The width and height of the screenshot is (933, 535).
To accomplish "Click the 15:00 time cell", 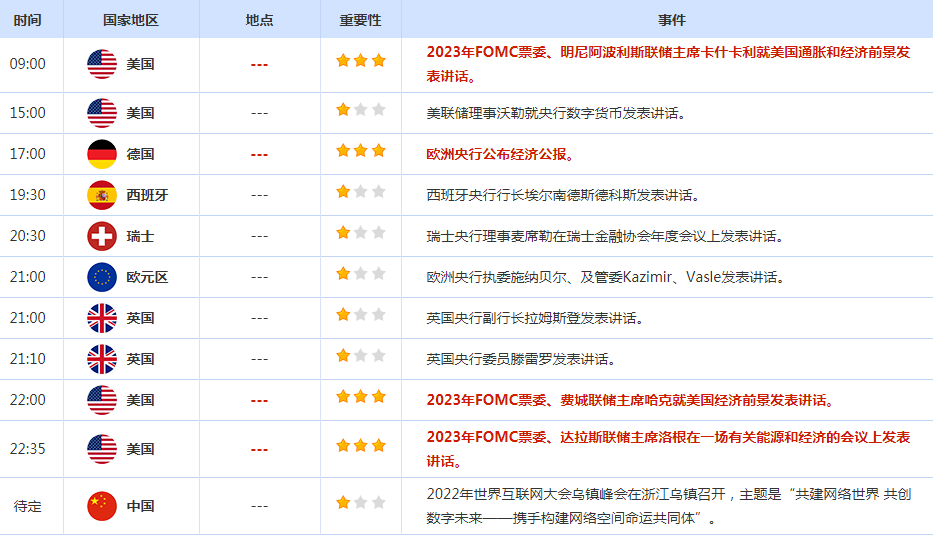I will [27, 113].
